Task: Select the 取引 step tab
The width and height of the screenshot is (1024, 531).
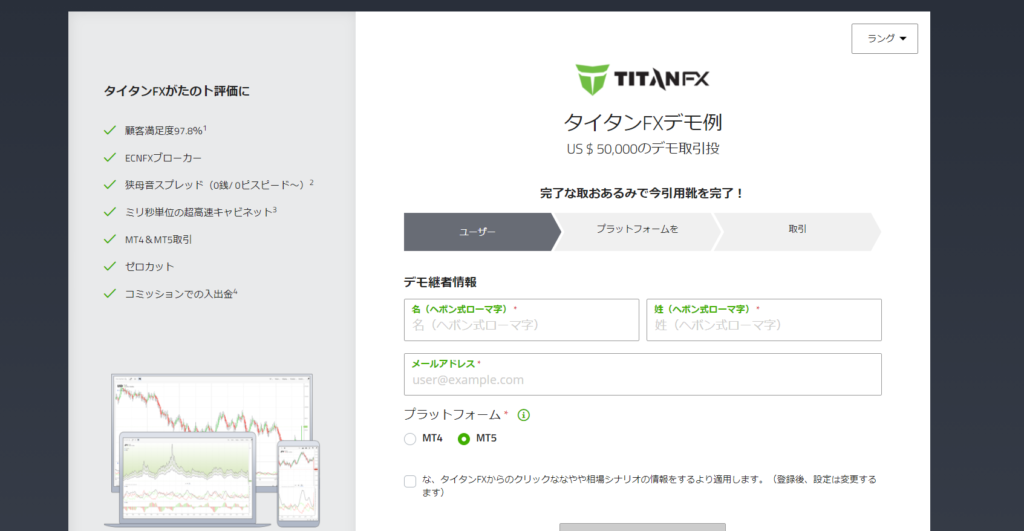Action: click(x=797, y=232)
